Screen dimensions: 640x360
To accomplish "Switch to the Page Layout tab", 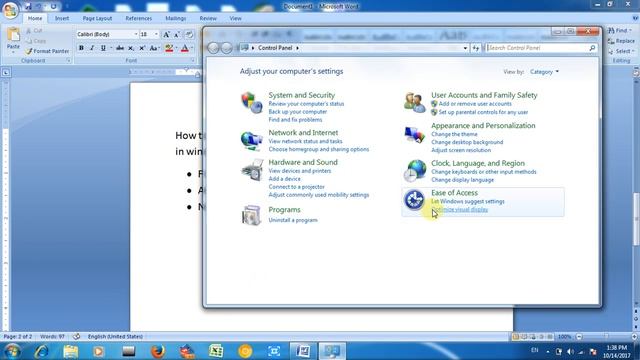I will pyautogui.click(x=97, y=18).
